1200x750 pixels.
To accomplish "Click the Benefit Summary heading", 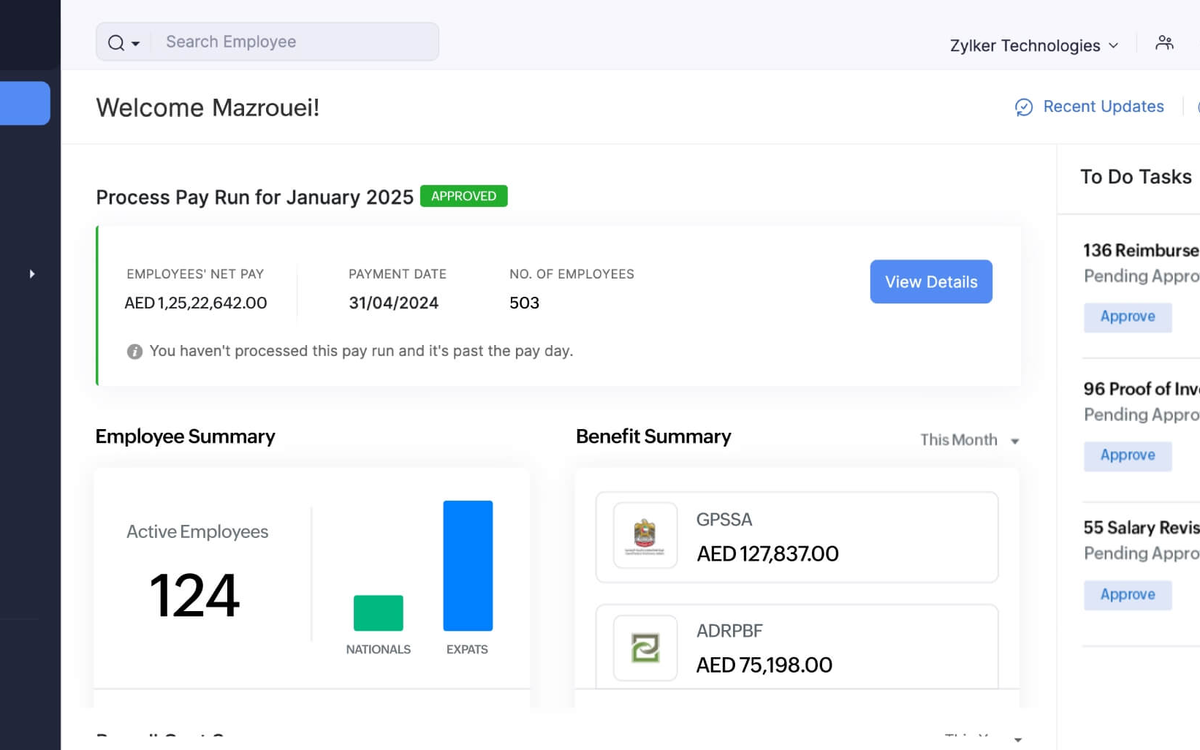I will [x=654, y=437].
